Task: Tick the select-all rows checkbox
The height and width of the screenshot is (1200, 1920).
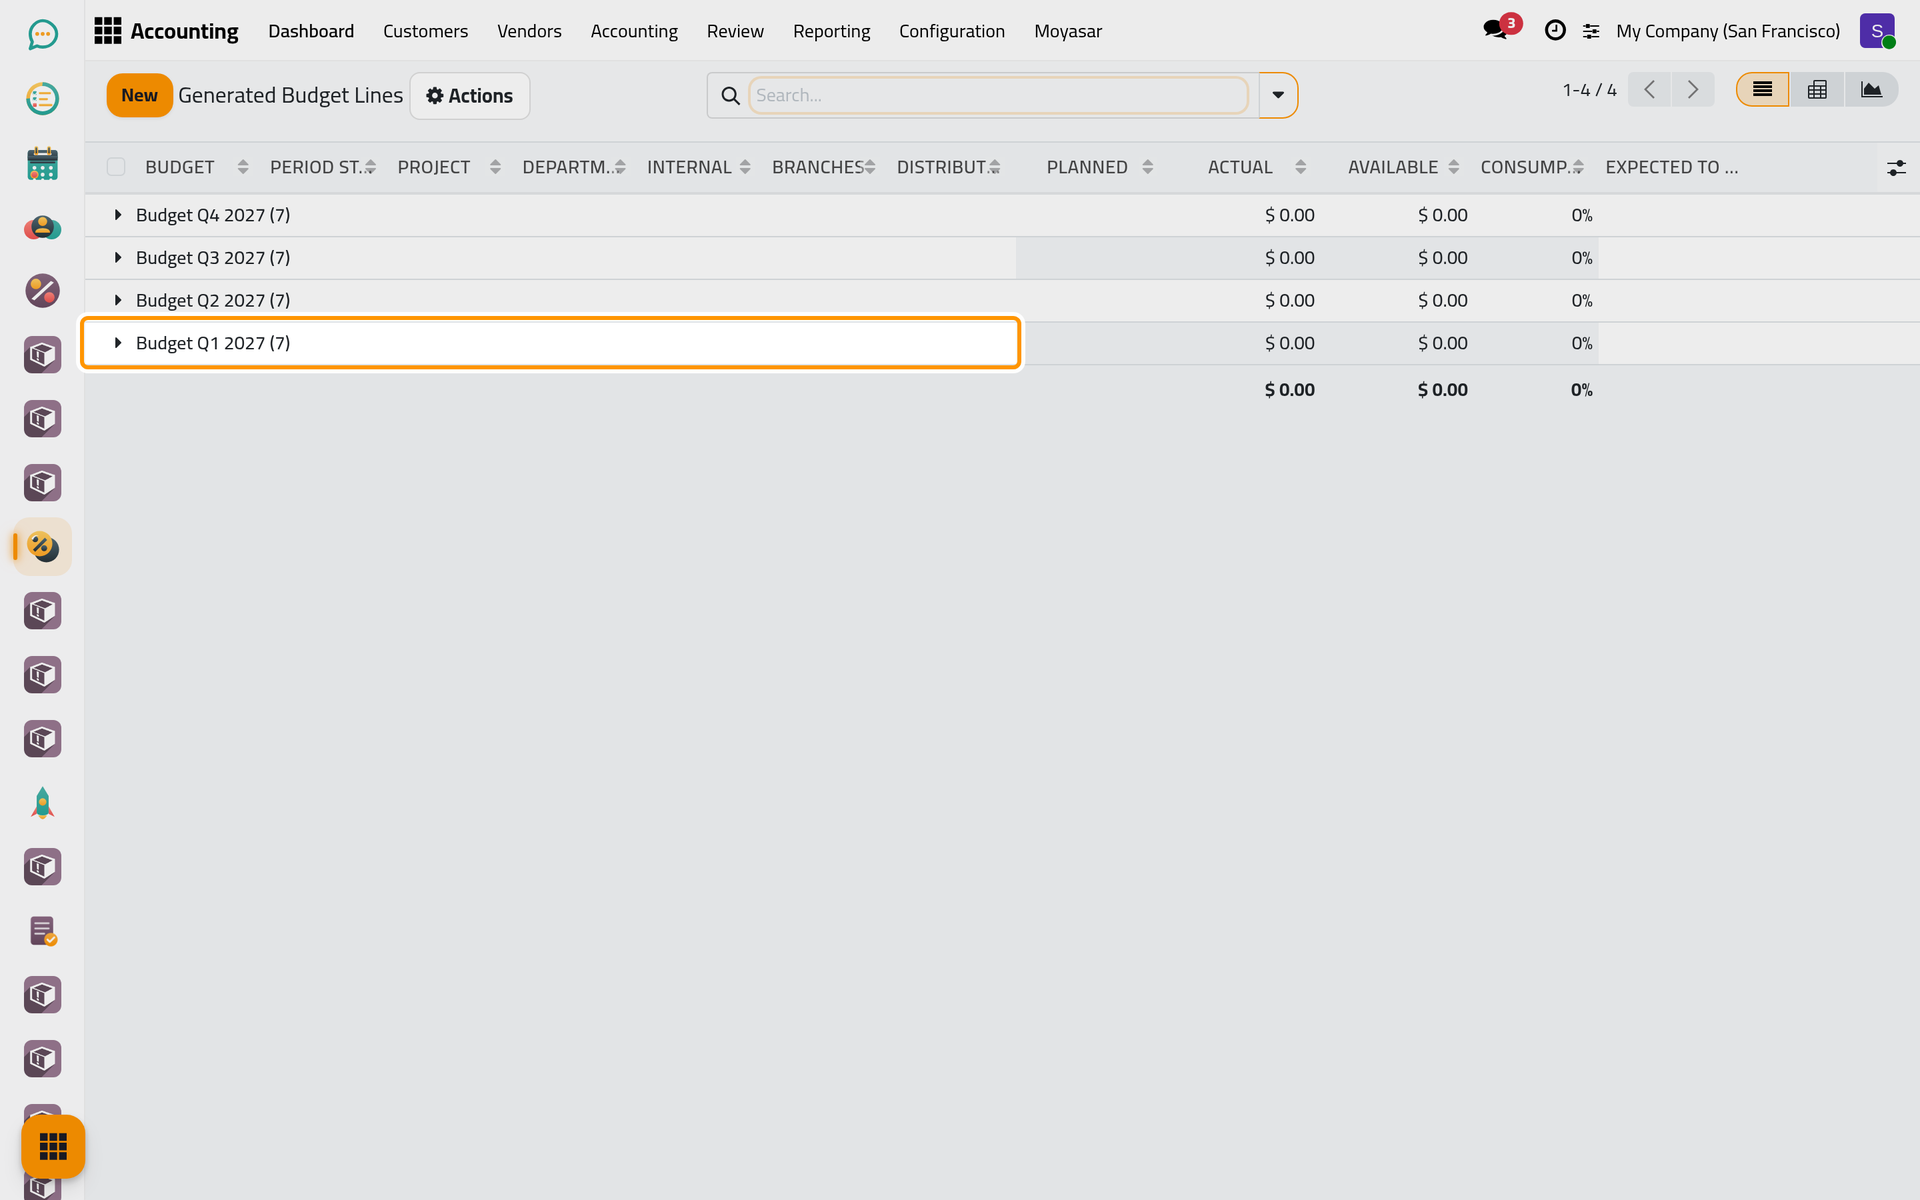Action: point(116,167)
